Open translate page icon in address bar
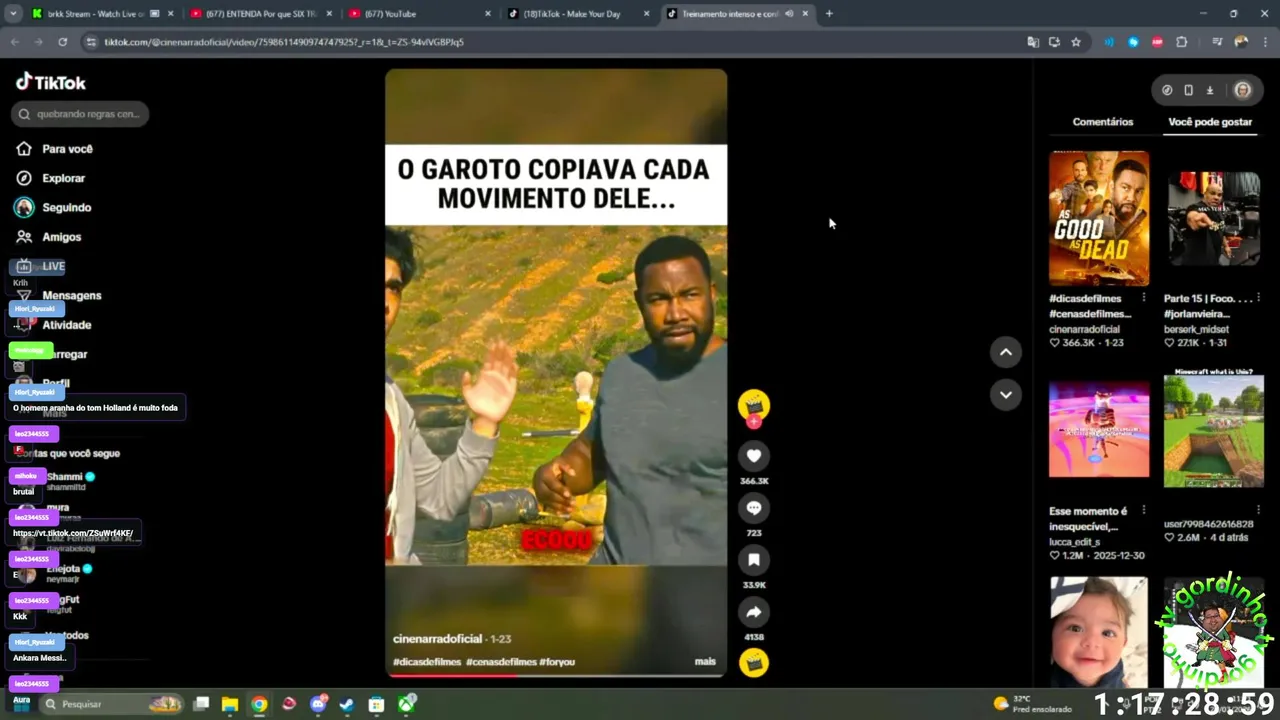 (x=1033, y=42)
